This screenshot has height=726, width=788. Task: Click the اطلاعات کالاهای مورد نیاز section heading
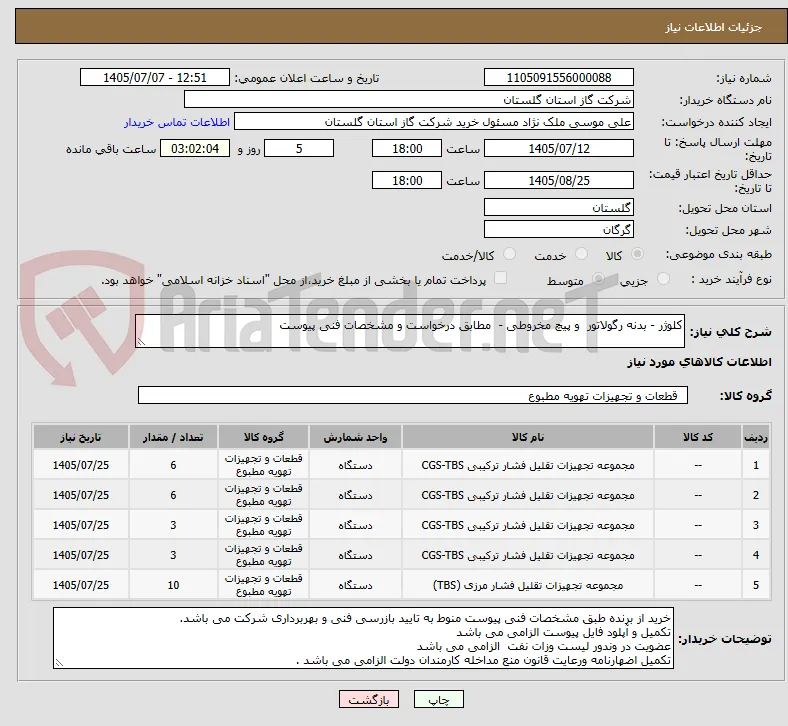[x=699, y=362]
